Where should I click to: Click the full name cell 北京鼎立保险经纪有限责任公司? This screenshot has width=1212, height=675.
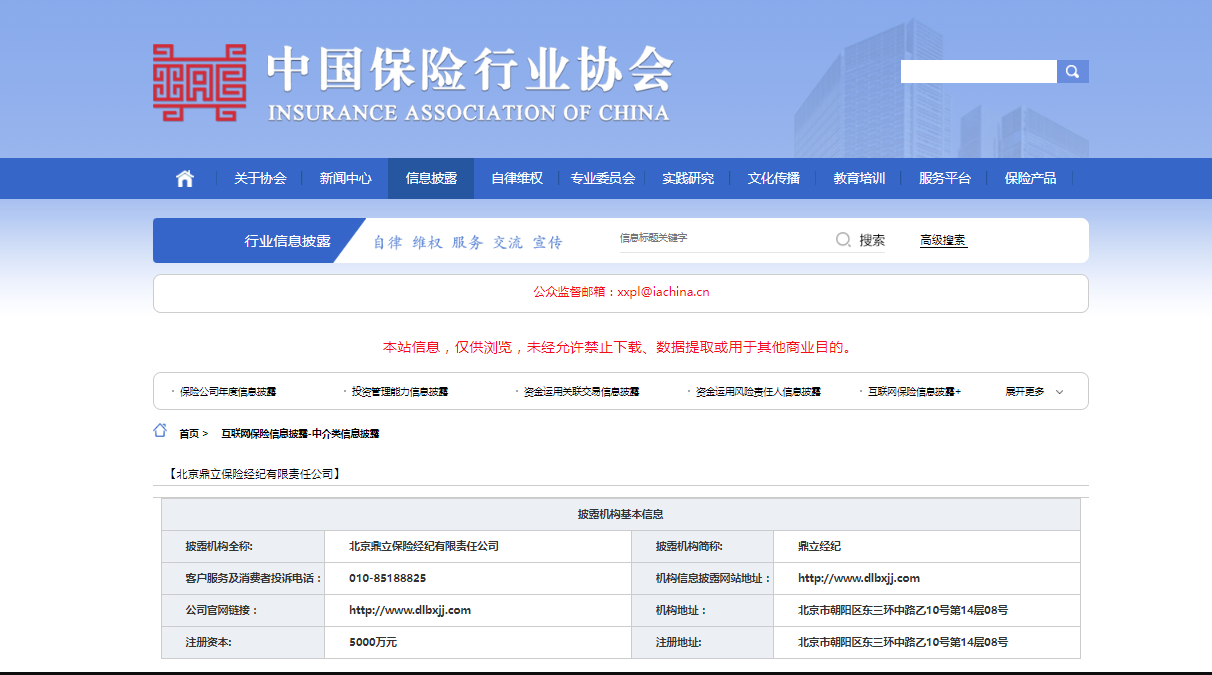click(424, 546)
